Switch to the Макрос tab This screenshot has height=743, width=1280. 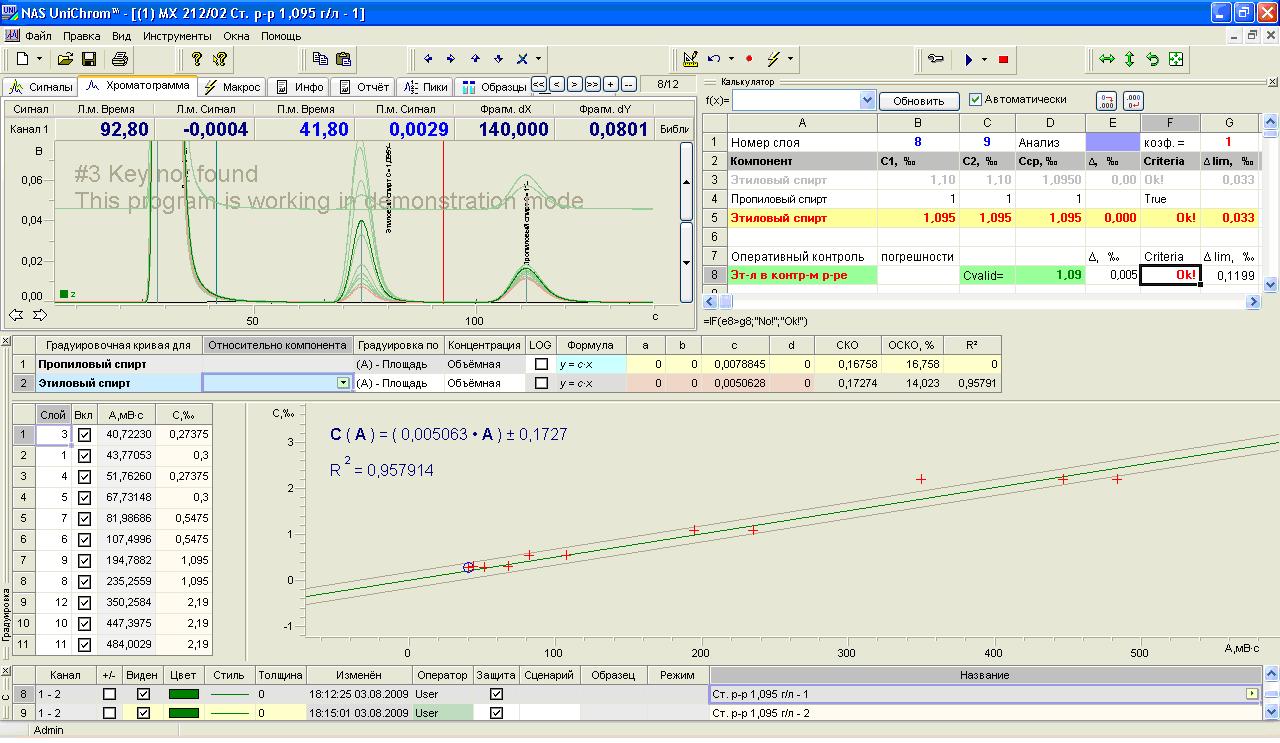231,87
